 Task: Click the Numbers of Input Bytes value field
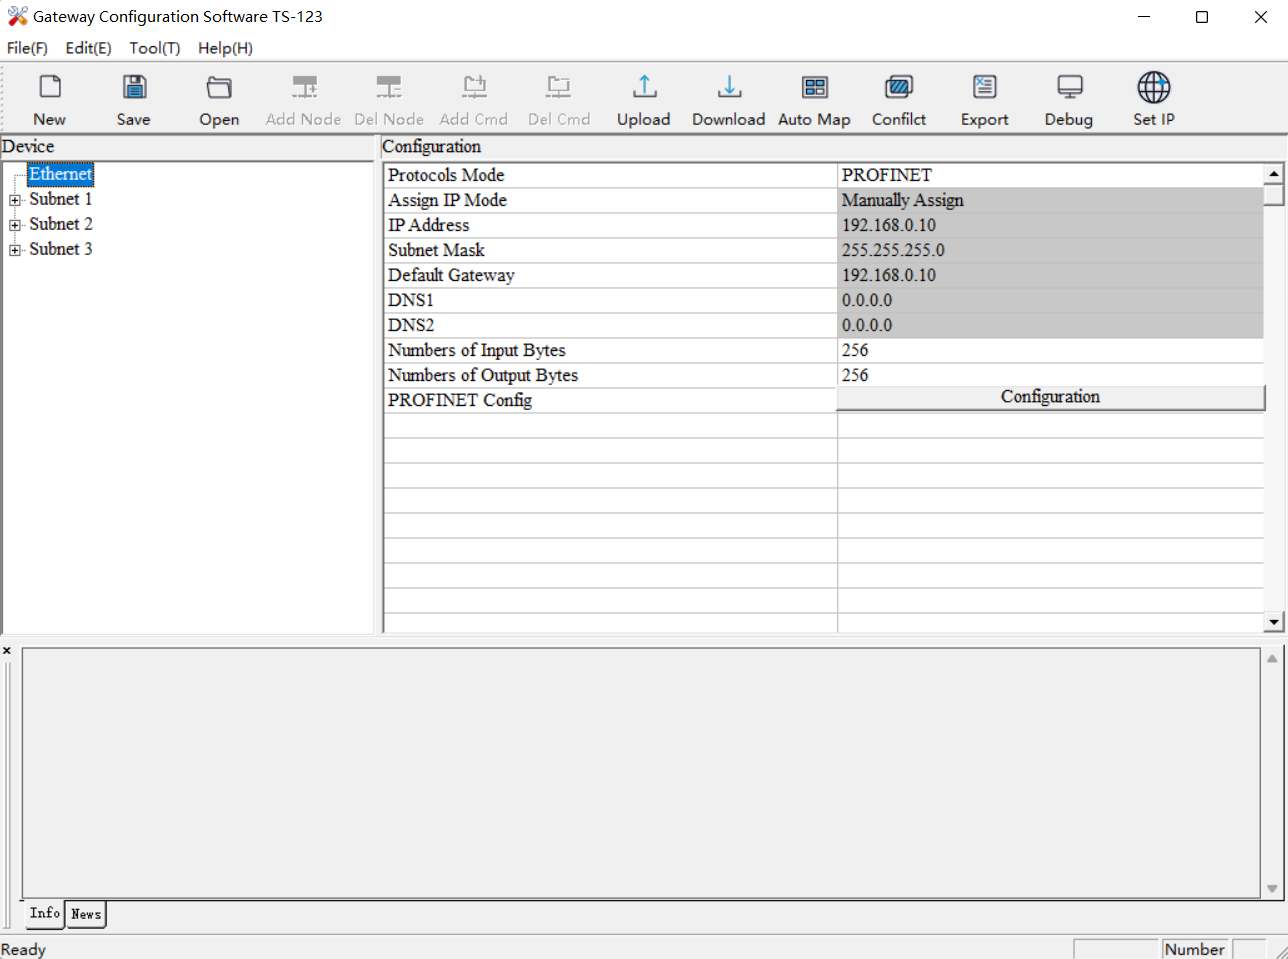(x=1048, y=350)
